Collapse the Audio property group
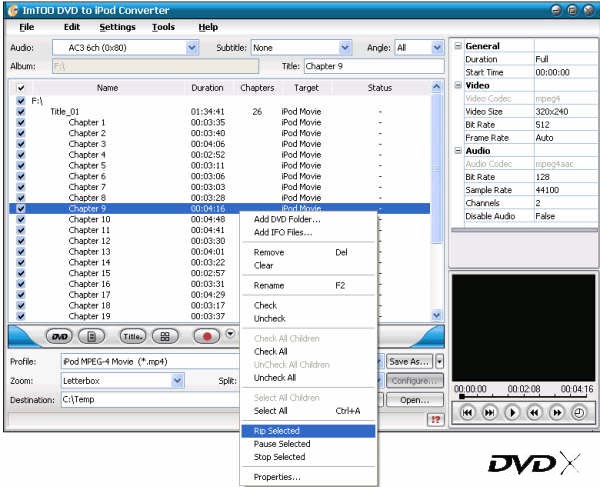 pyautogui.click(x=458, y=151)
